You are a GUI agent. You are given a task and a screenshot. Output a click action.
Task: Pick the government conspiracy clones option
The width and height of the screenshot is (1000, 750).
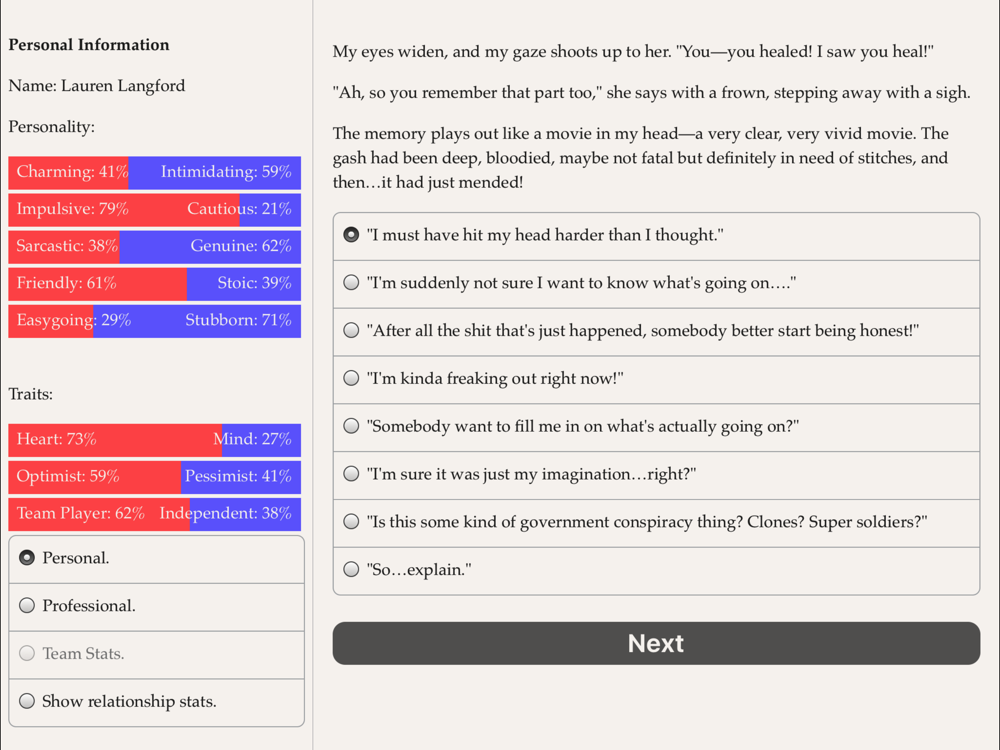tap(656, 522)
